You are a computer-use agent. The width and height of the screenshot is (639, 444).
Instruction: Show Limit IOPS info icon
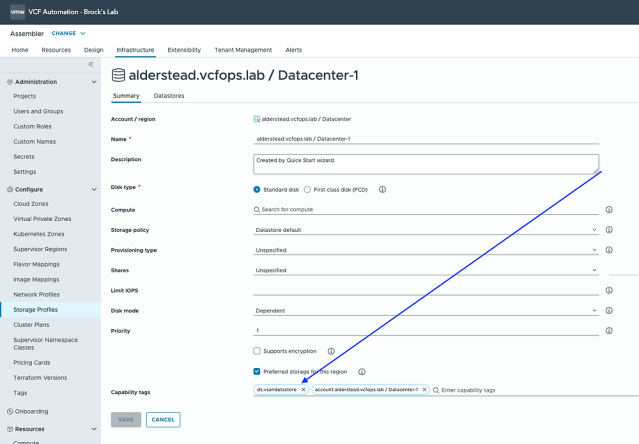pos(609,290)
